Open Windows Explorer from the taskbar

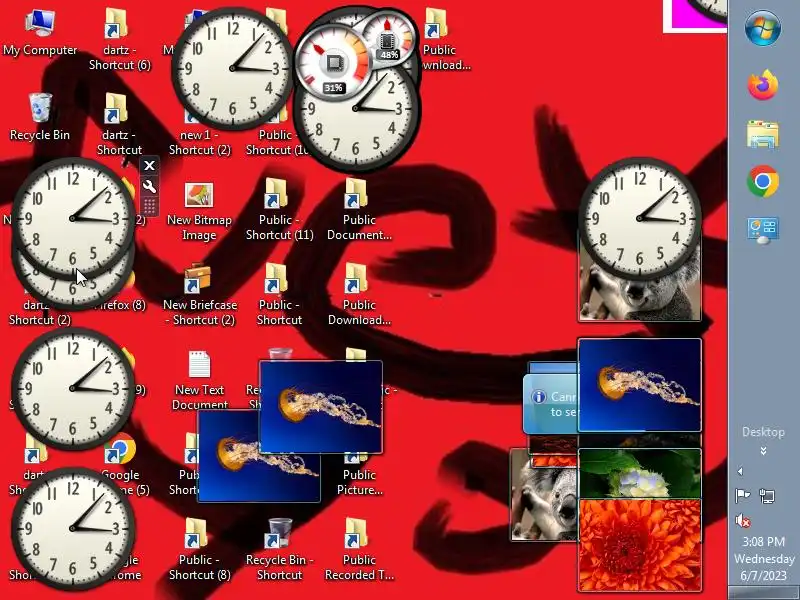point(763,135)
